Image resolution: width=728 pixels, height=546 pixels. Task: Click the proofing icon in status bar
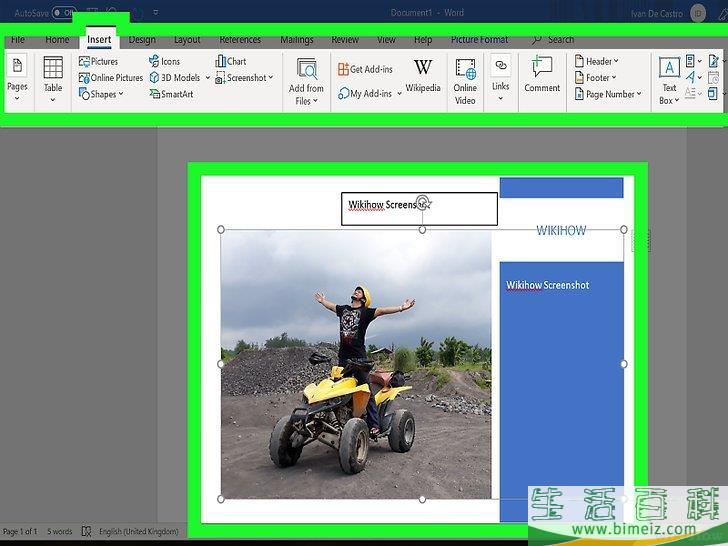tap(86, 531)
